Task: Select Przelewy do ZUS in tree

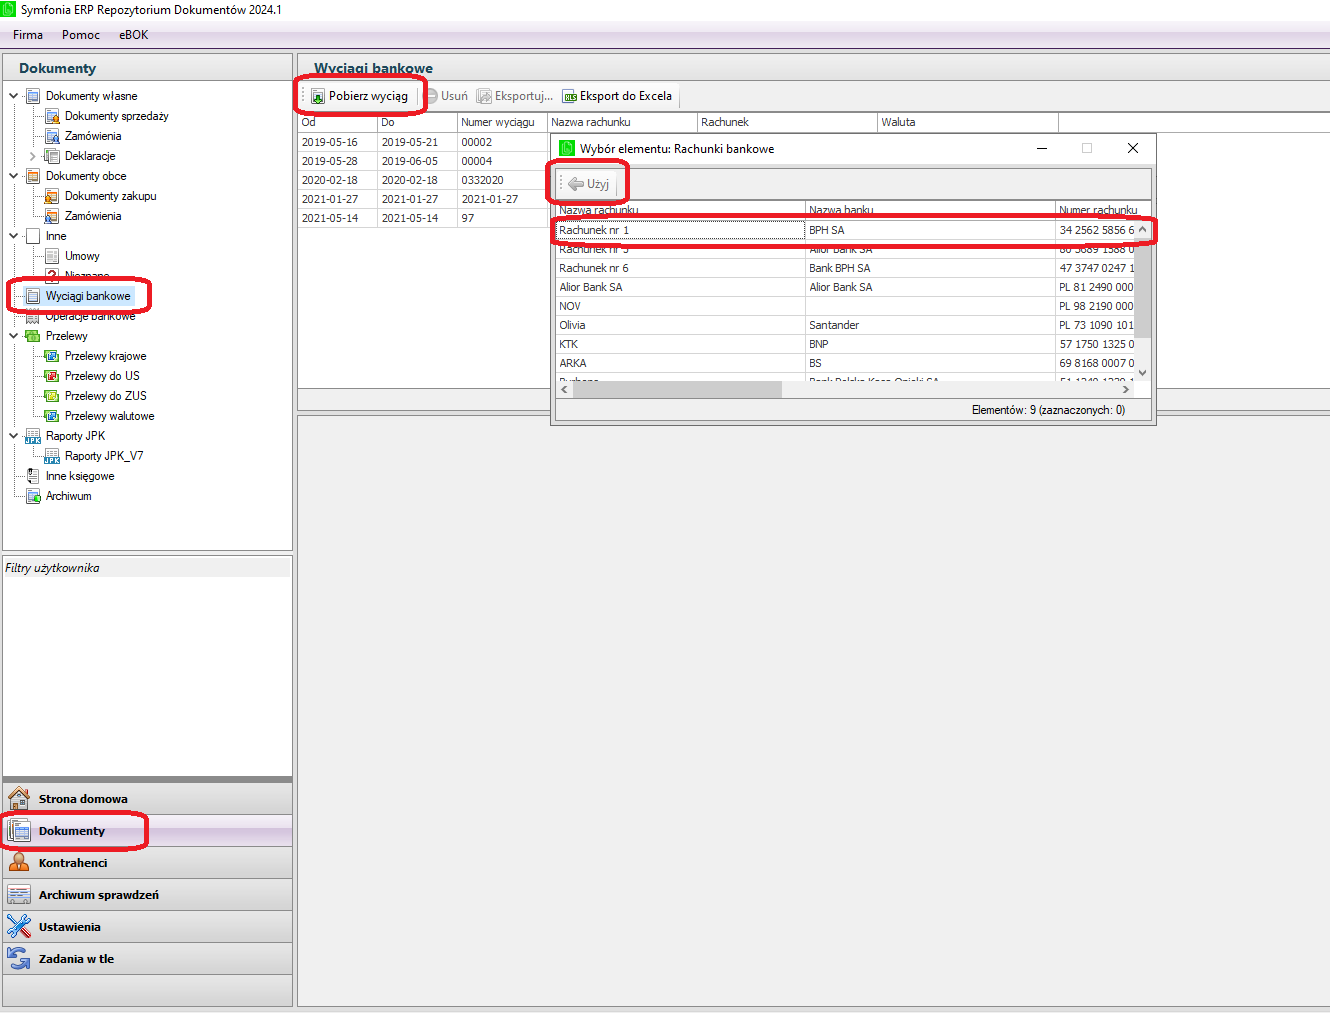Action: click(105, 396)
